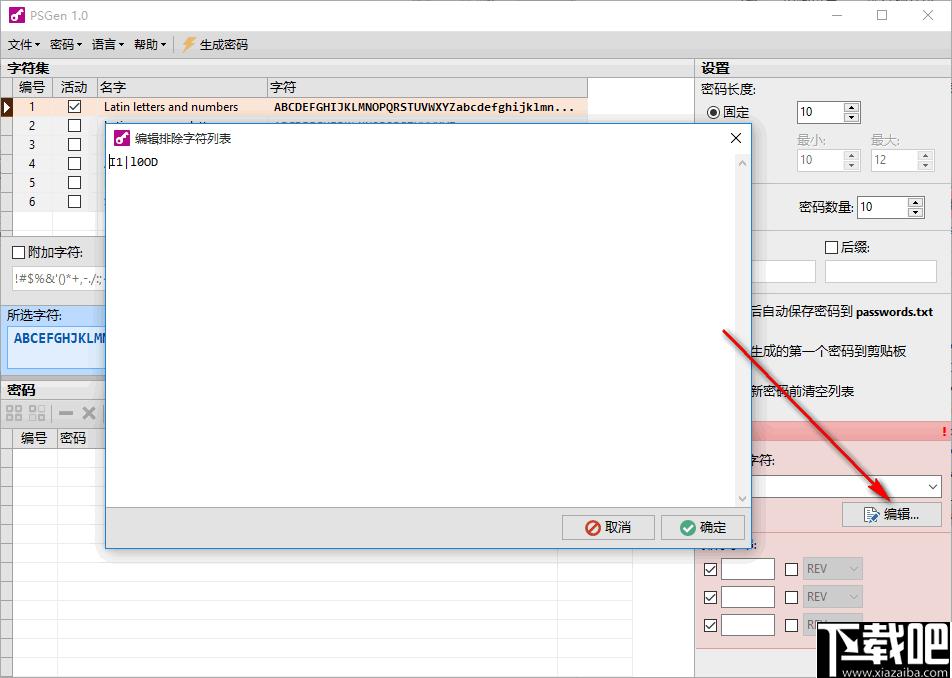Open the 帮助 menu
Viewport: 952px width, 678px height.
(x=149, y=44)
